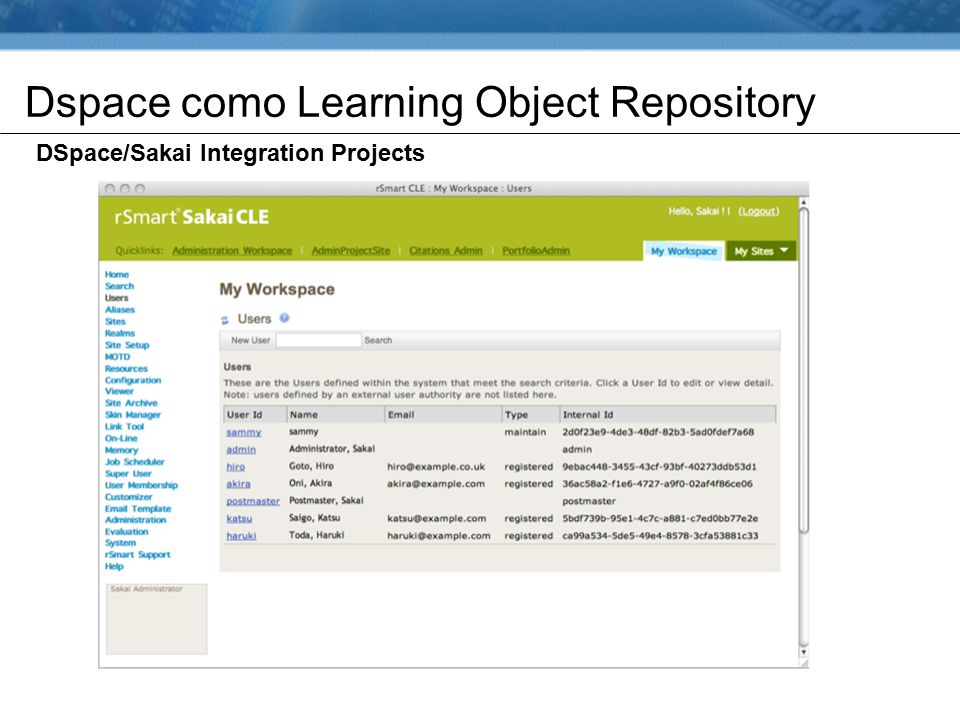Open Site Archive in the left menu
This screenshot has width=960, height=720.
pyautogui.click(x=131, y=403)
